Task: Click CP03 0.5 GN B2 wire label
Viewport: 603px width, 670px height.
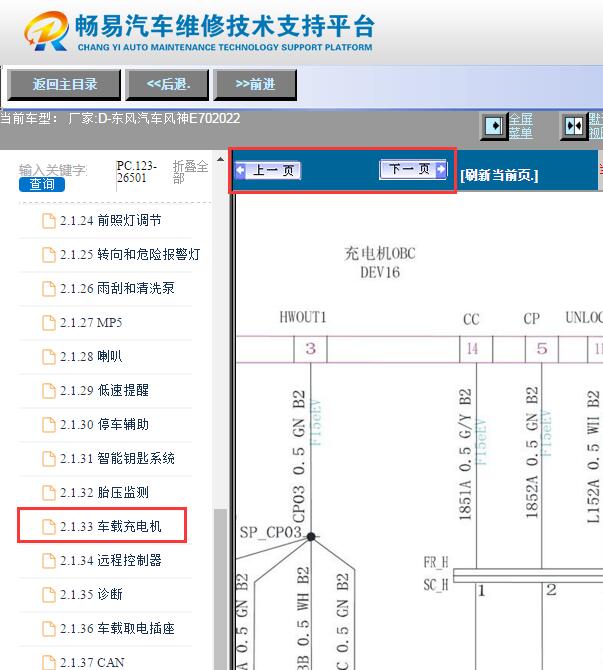Action: (299, 456)
